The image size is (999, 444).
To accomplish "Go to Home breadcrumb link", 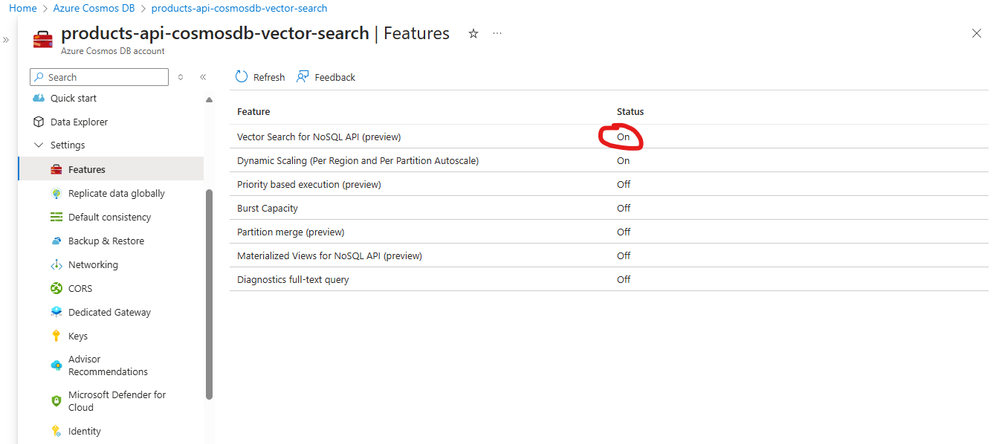I will [23, 9].
